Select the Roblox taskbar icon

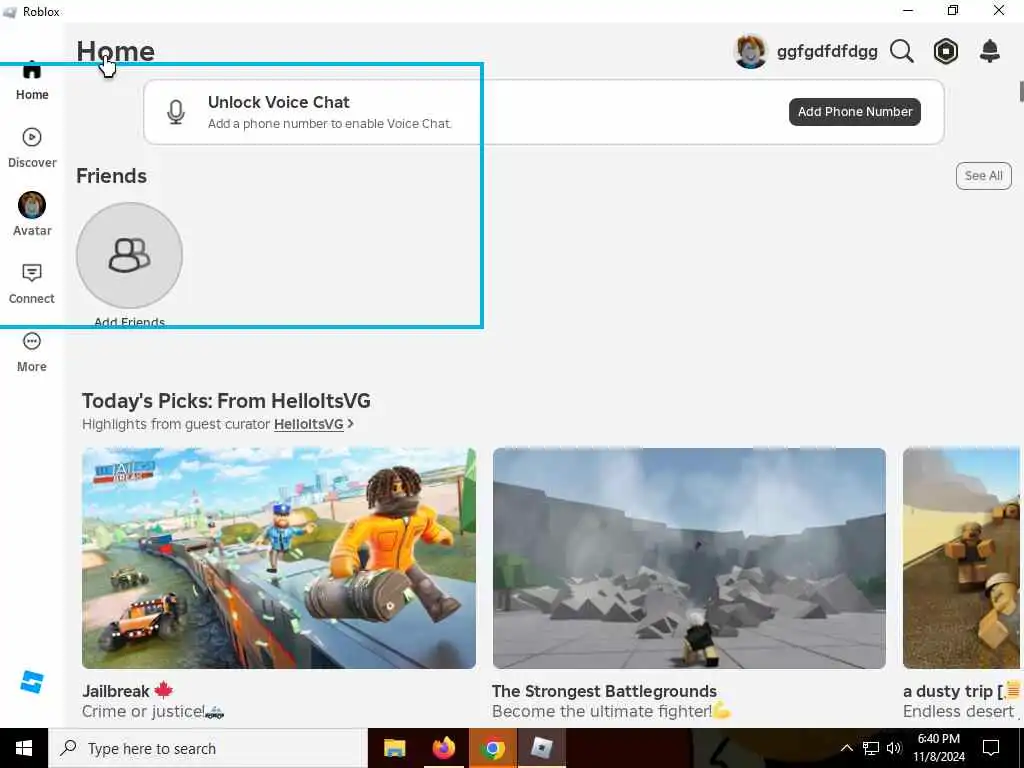[541, 748]
